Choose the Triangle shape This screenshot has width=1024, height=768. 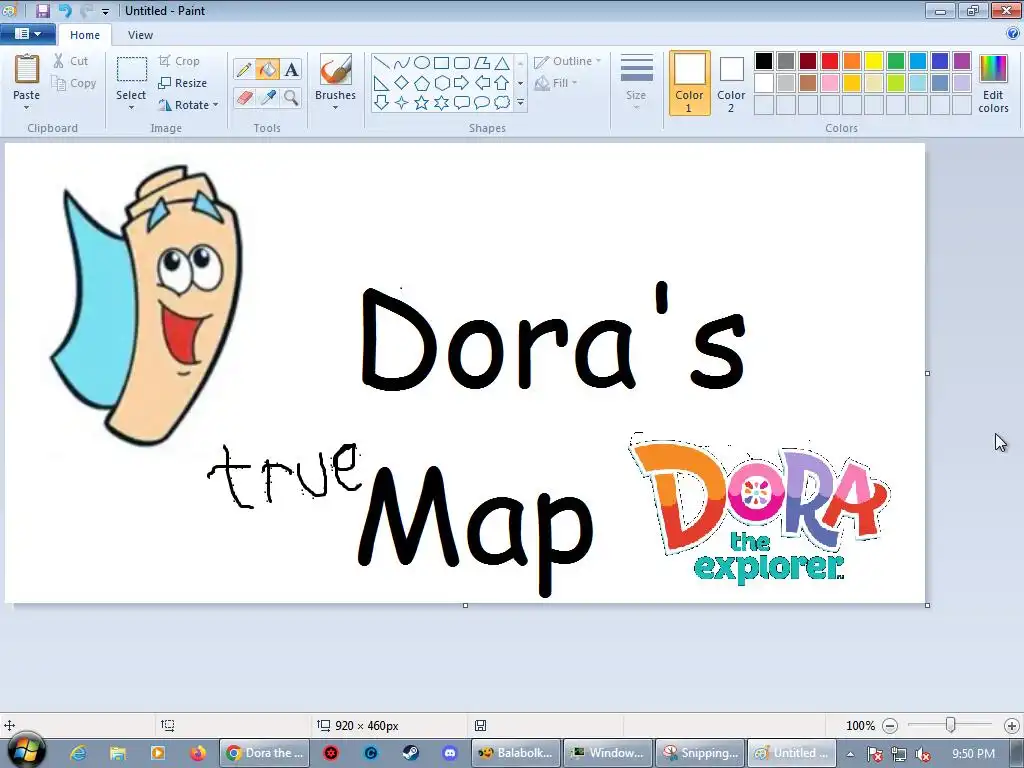click(502, 63)
